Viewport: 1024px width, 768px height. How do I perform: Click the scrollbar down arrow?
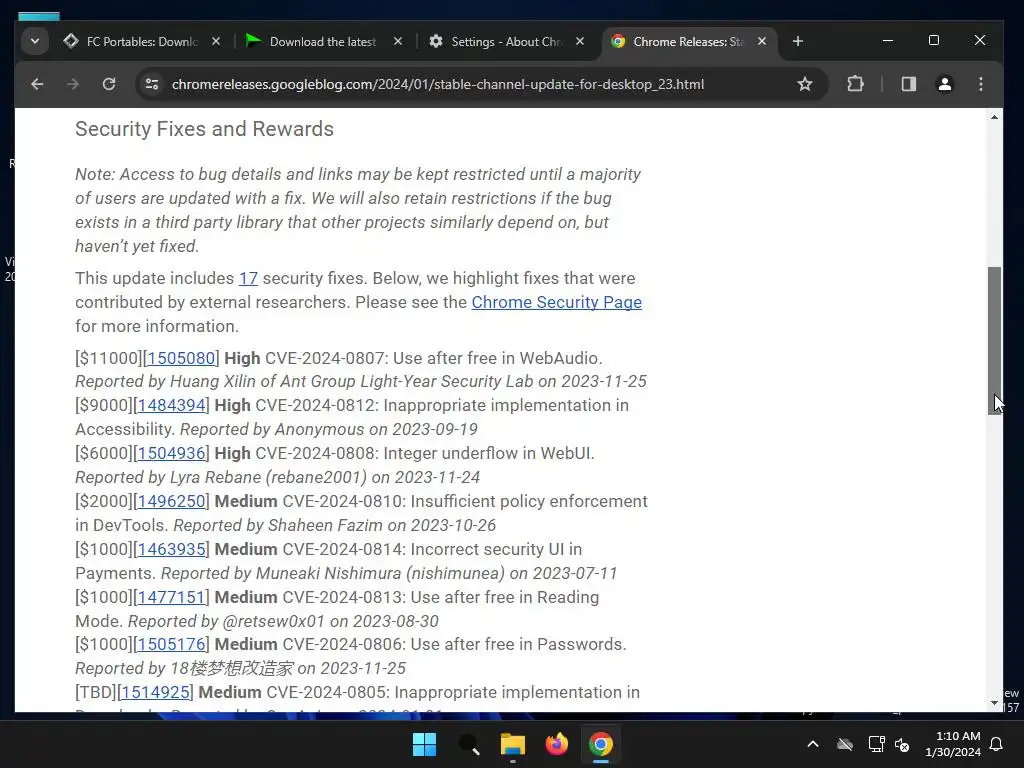pyautogui.click(x=994, y=703)
